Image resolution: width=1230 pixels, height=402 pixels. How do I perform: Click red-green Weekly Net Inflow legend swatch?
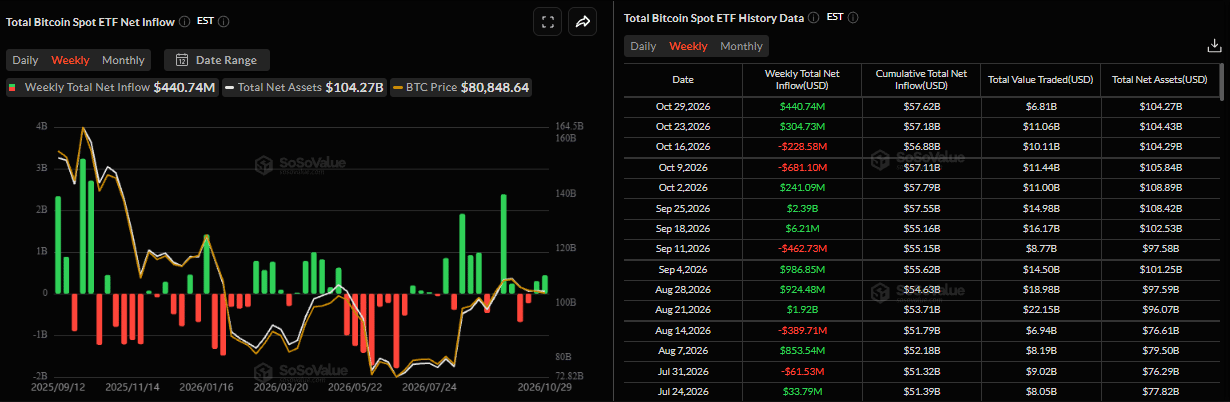13,87
